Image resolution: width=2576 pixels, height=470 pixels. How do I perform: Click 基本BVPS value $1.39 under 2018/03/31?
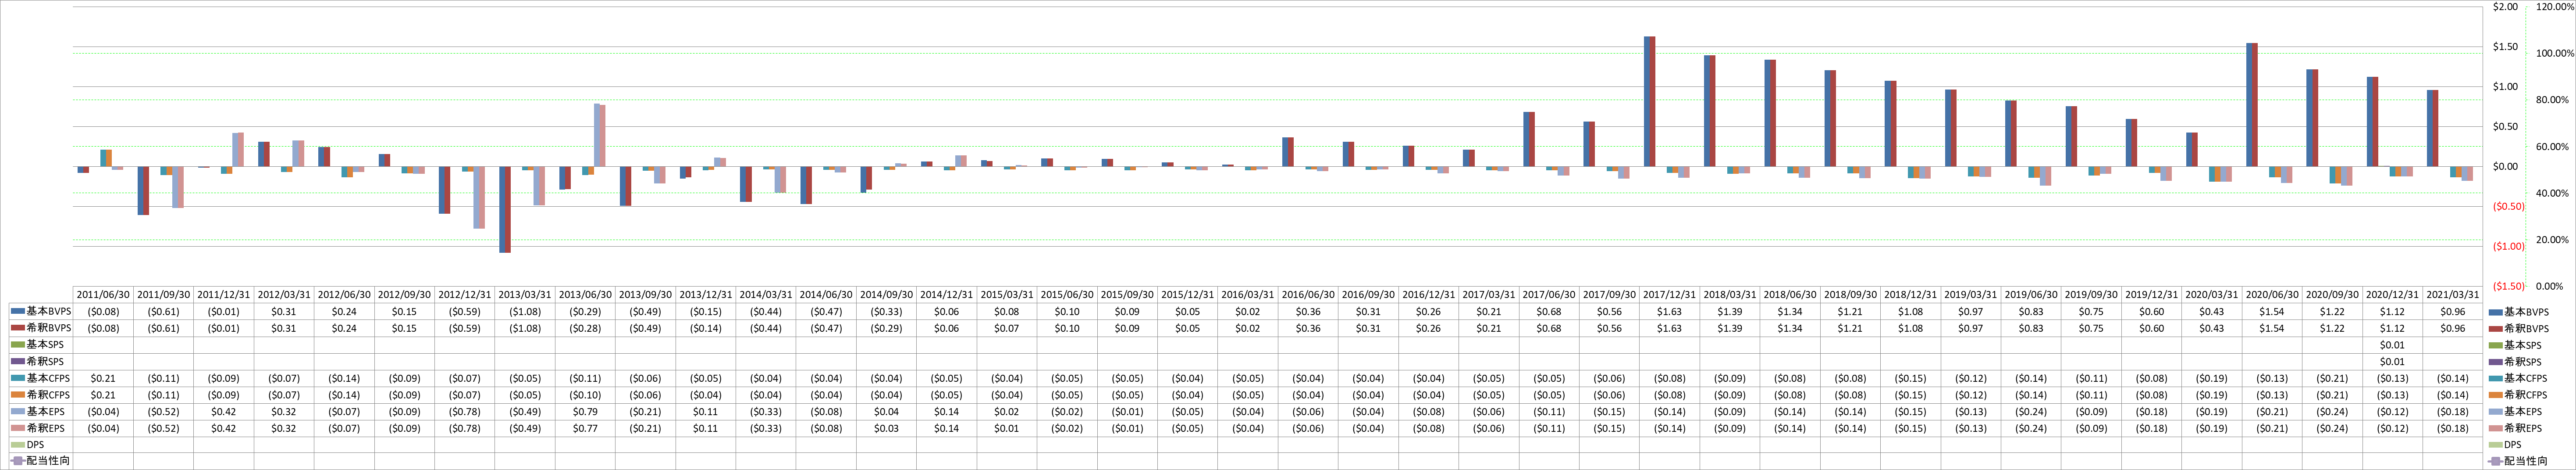[x=1730, y=311]
